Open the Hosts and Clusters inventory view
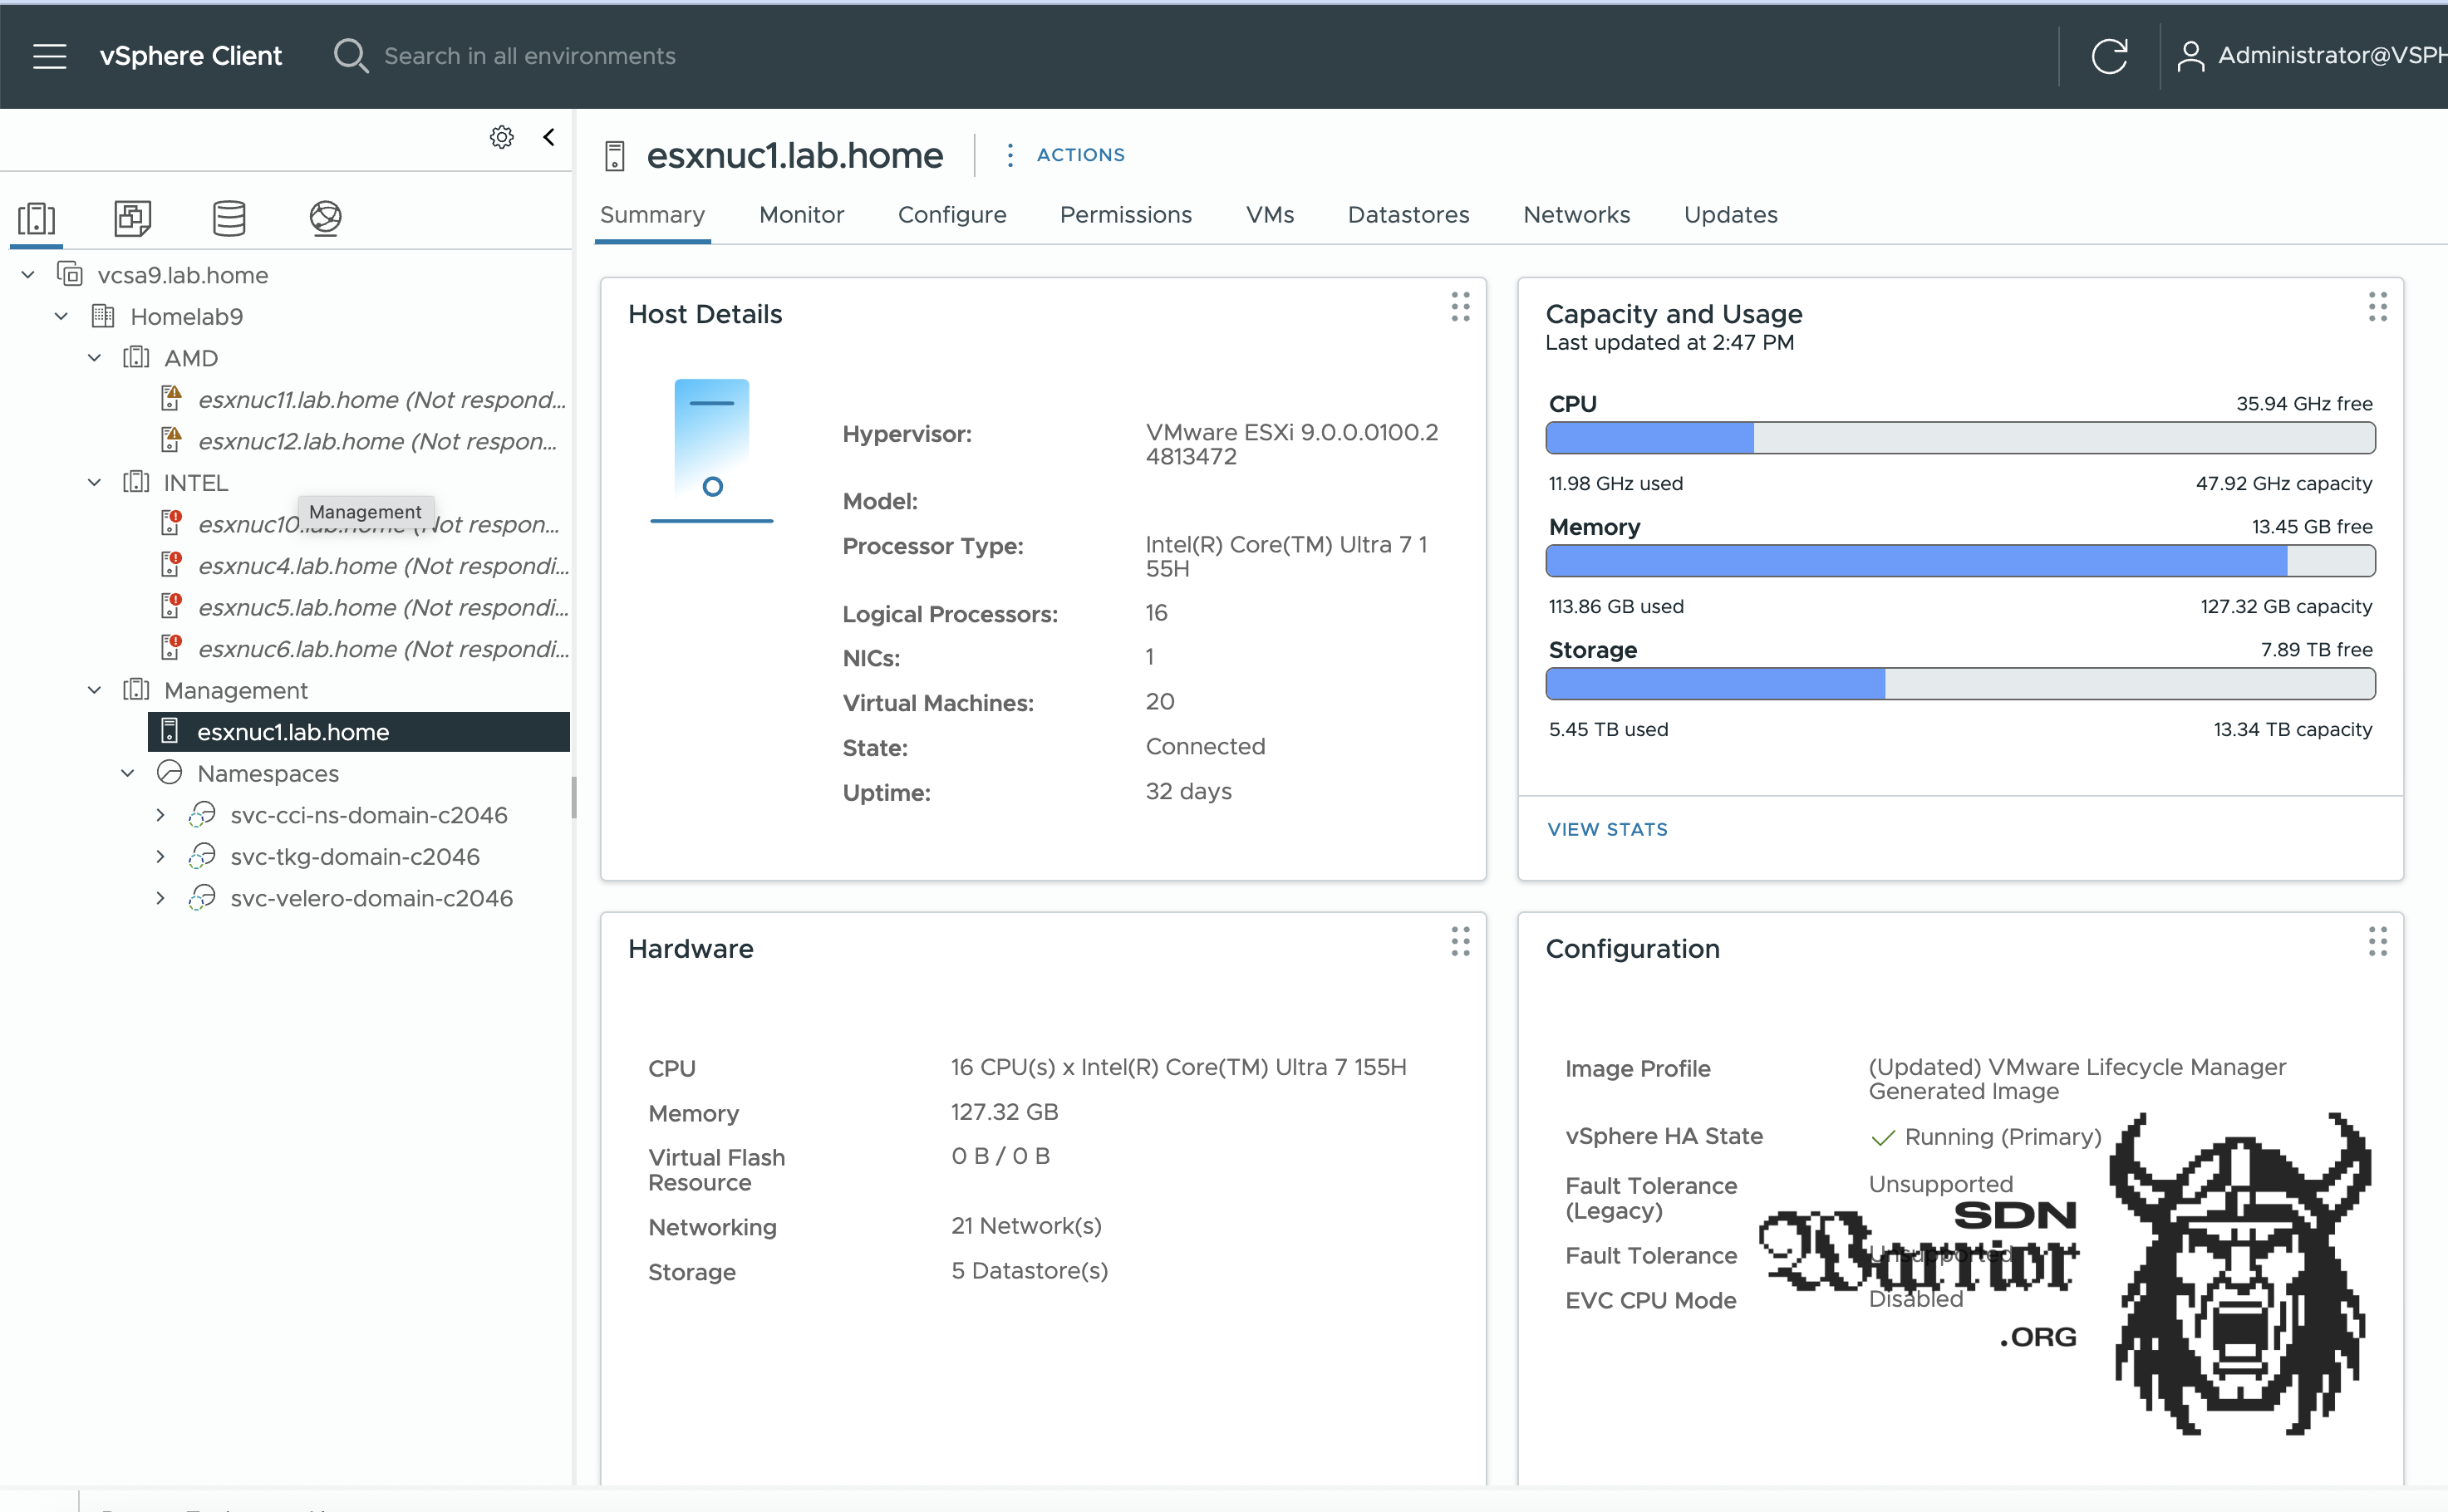The height and width of the screenshot is (1512, 2448). pyautogui.click(x=36, y=218)
